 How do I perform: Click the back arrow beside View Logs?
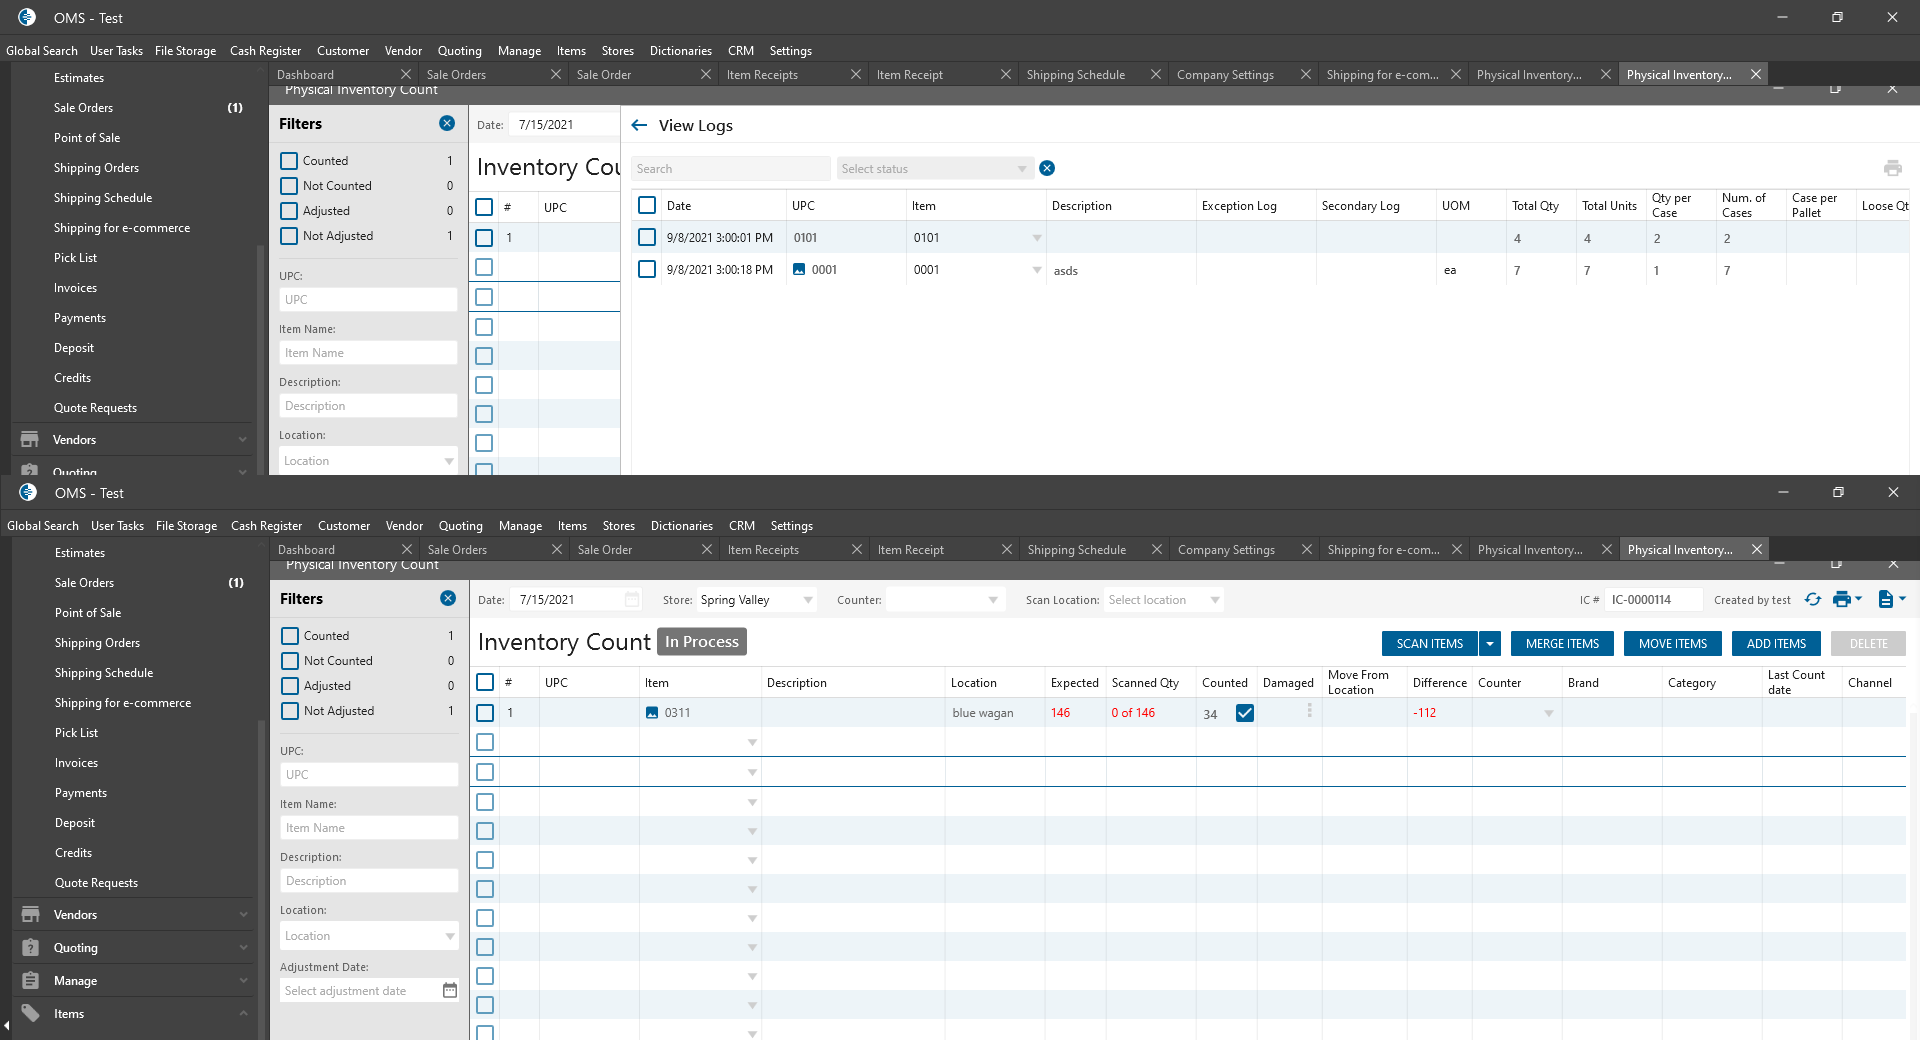pyautogui.click(x=639, y=125)
